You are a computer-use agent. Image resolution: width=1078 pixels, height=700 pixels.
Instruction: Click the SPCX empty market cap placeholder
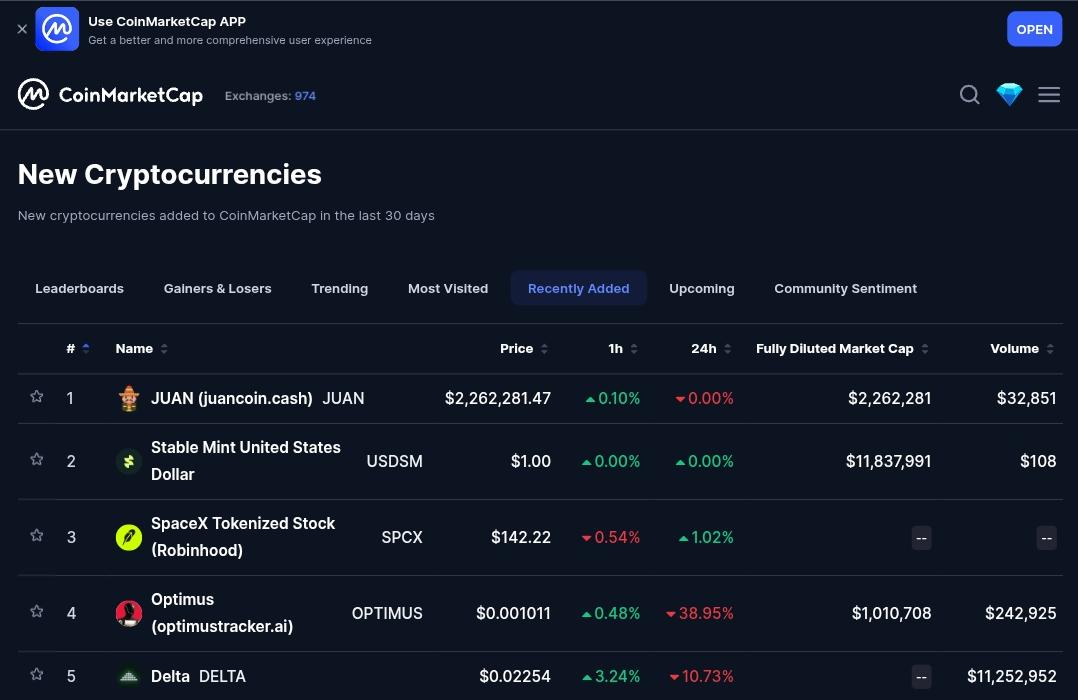point(921,538)
